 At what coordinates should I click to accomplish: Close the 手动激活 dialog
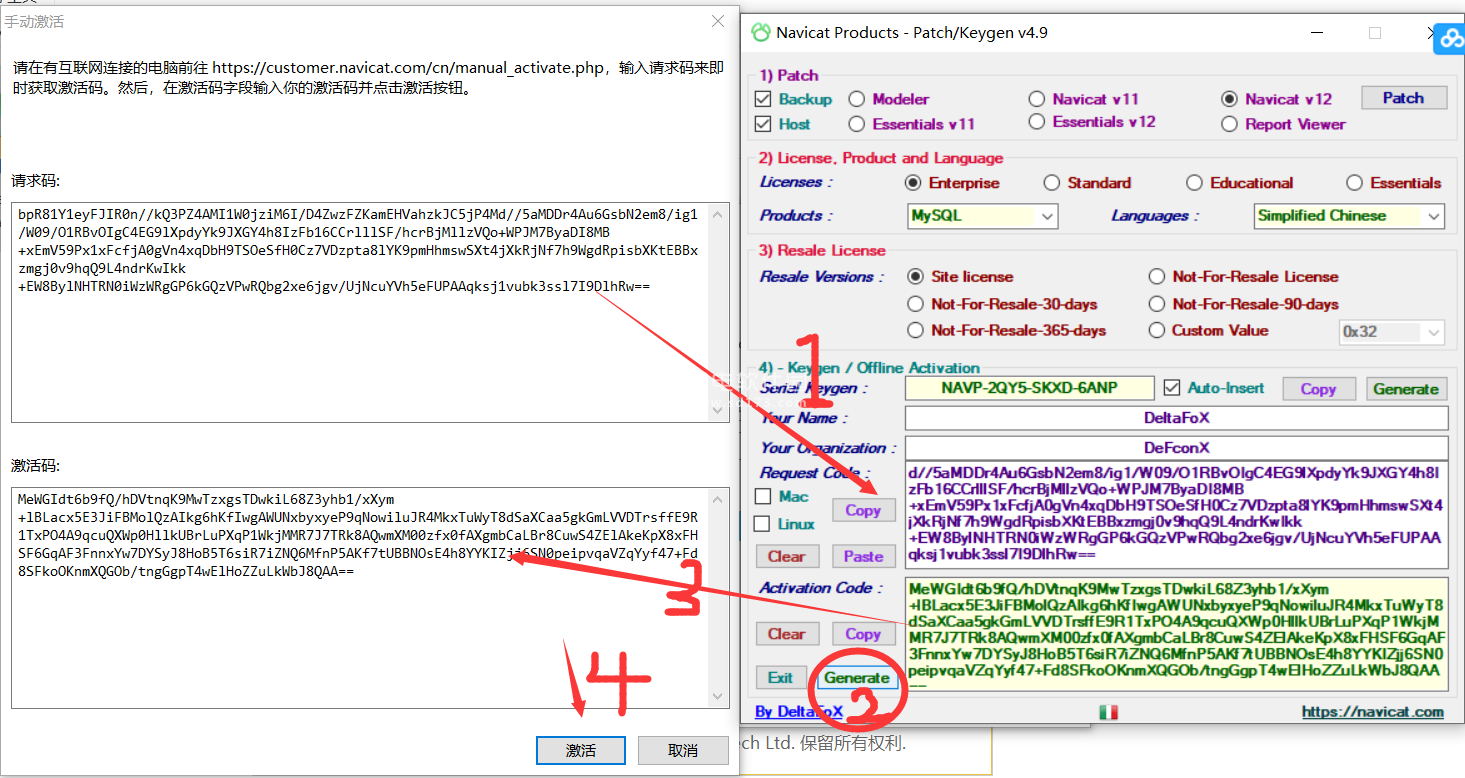point(718,21)
